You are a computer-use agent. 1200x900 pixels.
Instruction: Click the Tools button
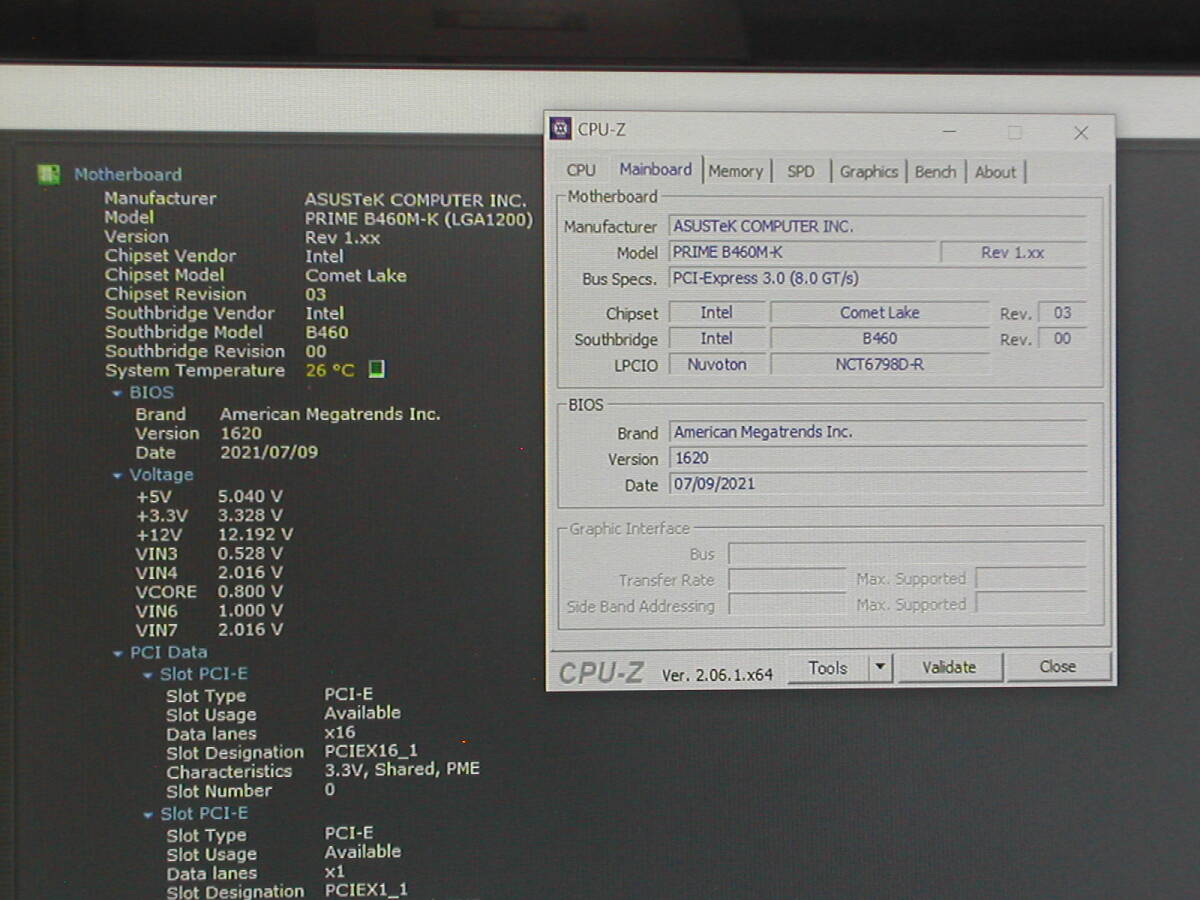click(828, 667)
